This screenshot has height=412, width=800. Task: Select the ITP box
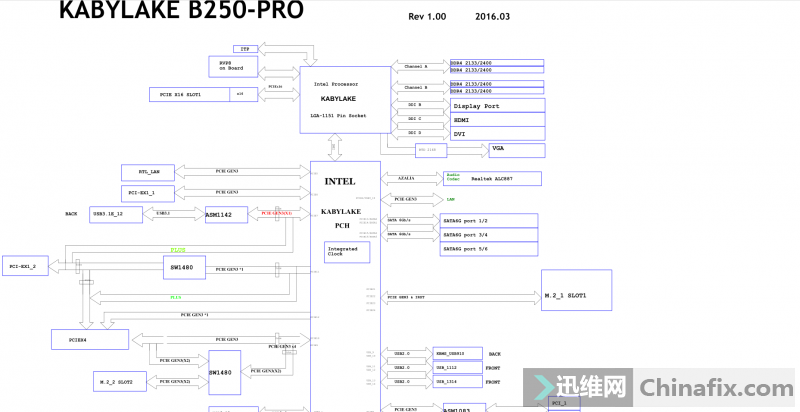pos(245,49)
